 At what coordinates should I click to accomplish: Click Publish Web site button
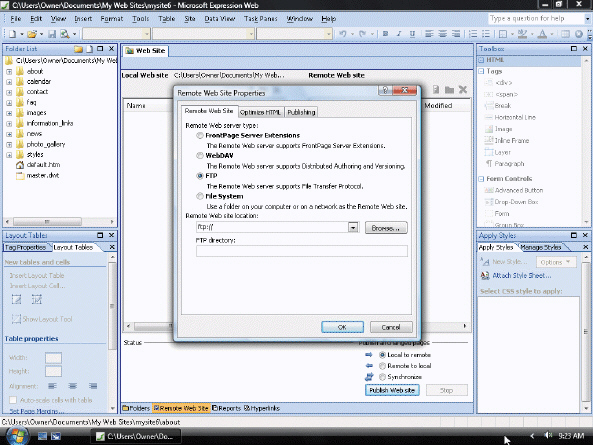coord(392,390)
